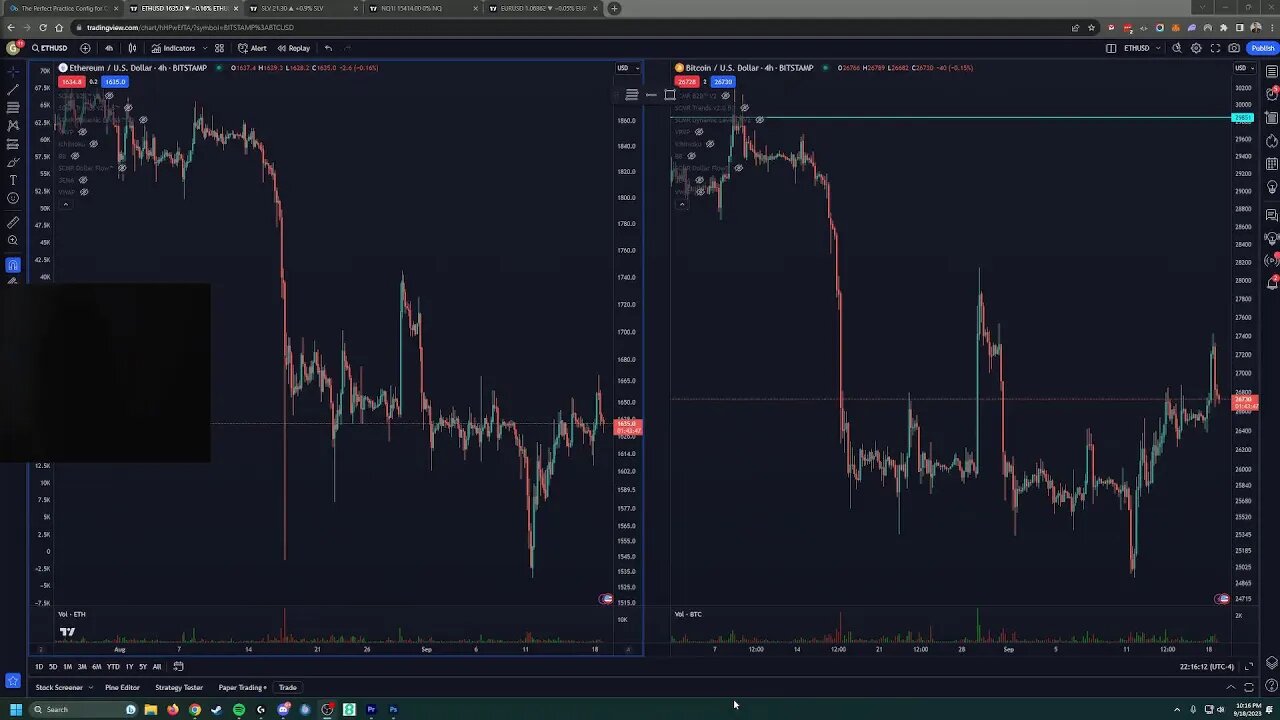Click the Trade button in bottom panel

[x=288, y=687]
